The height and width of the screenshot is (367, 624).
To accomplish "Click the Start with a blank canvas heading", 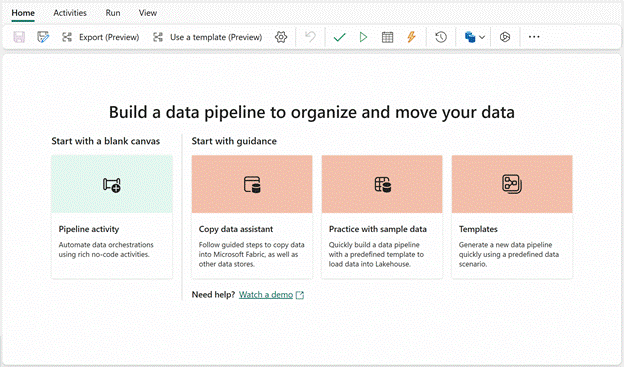I will pyautogui.click(x=105, y=141).
